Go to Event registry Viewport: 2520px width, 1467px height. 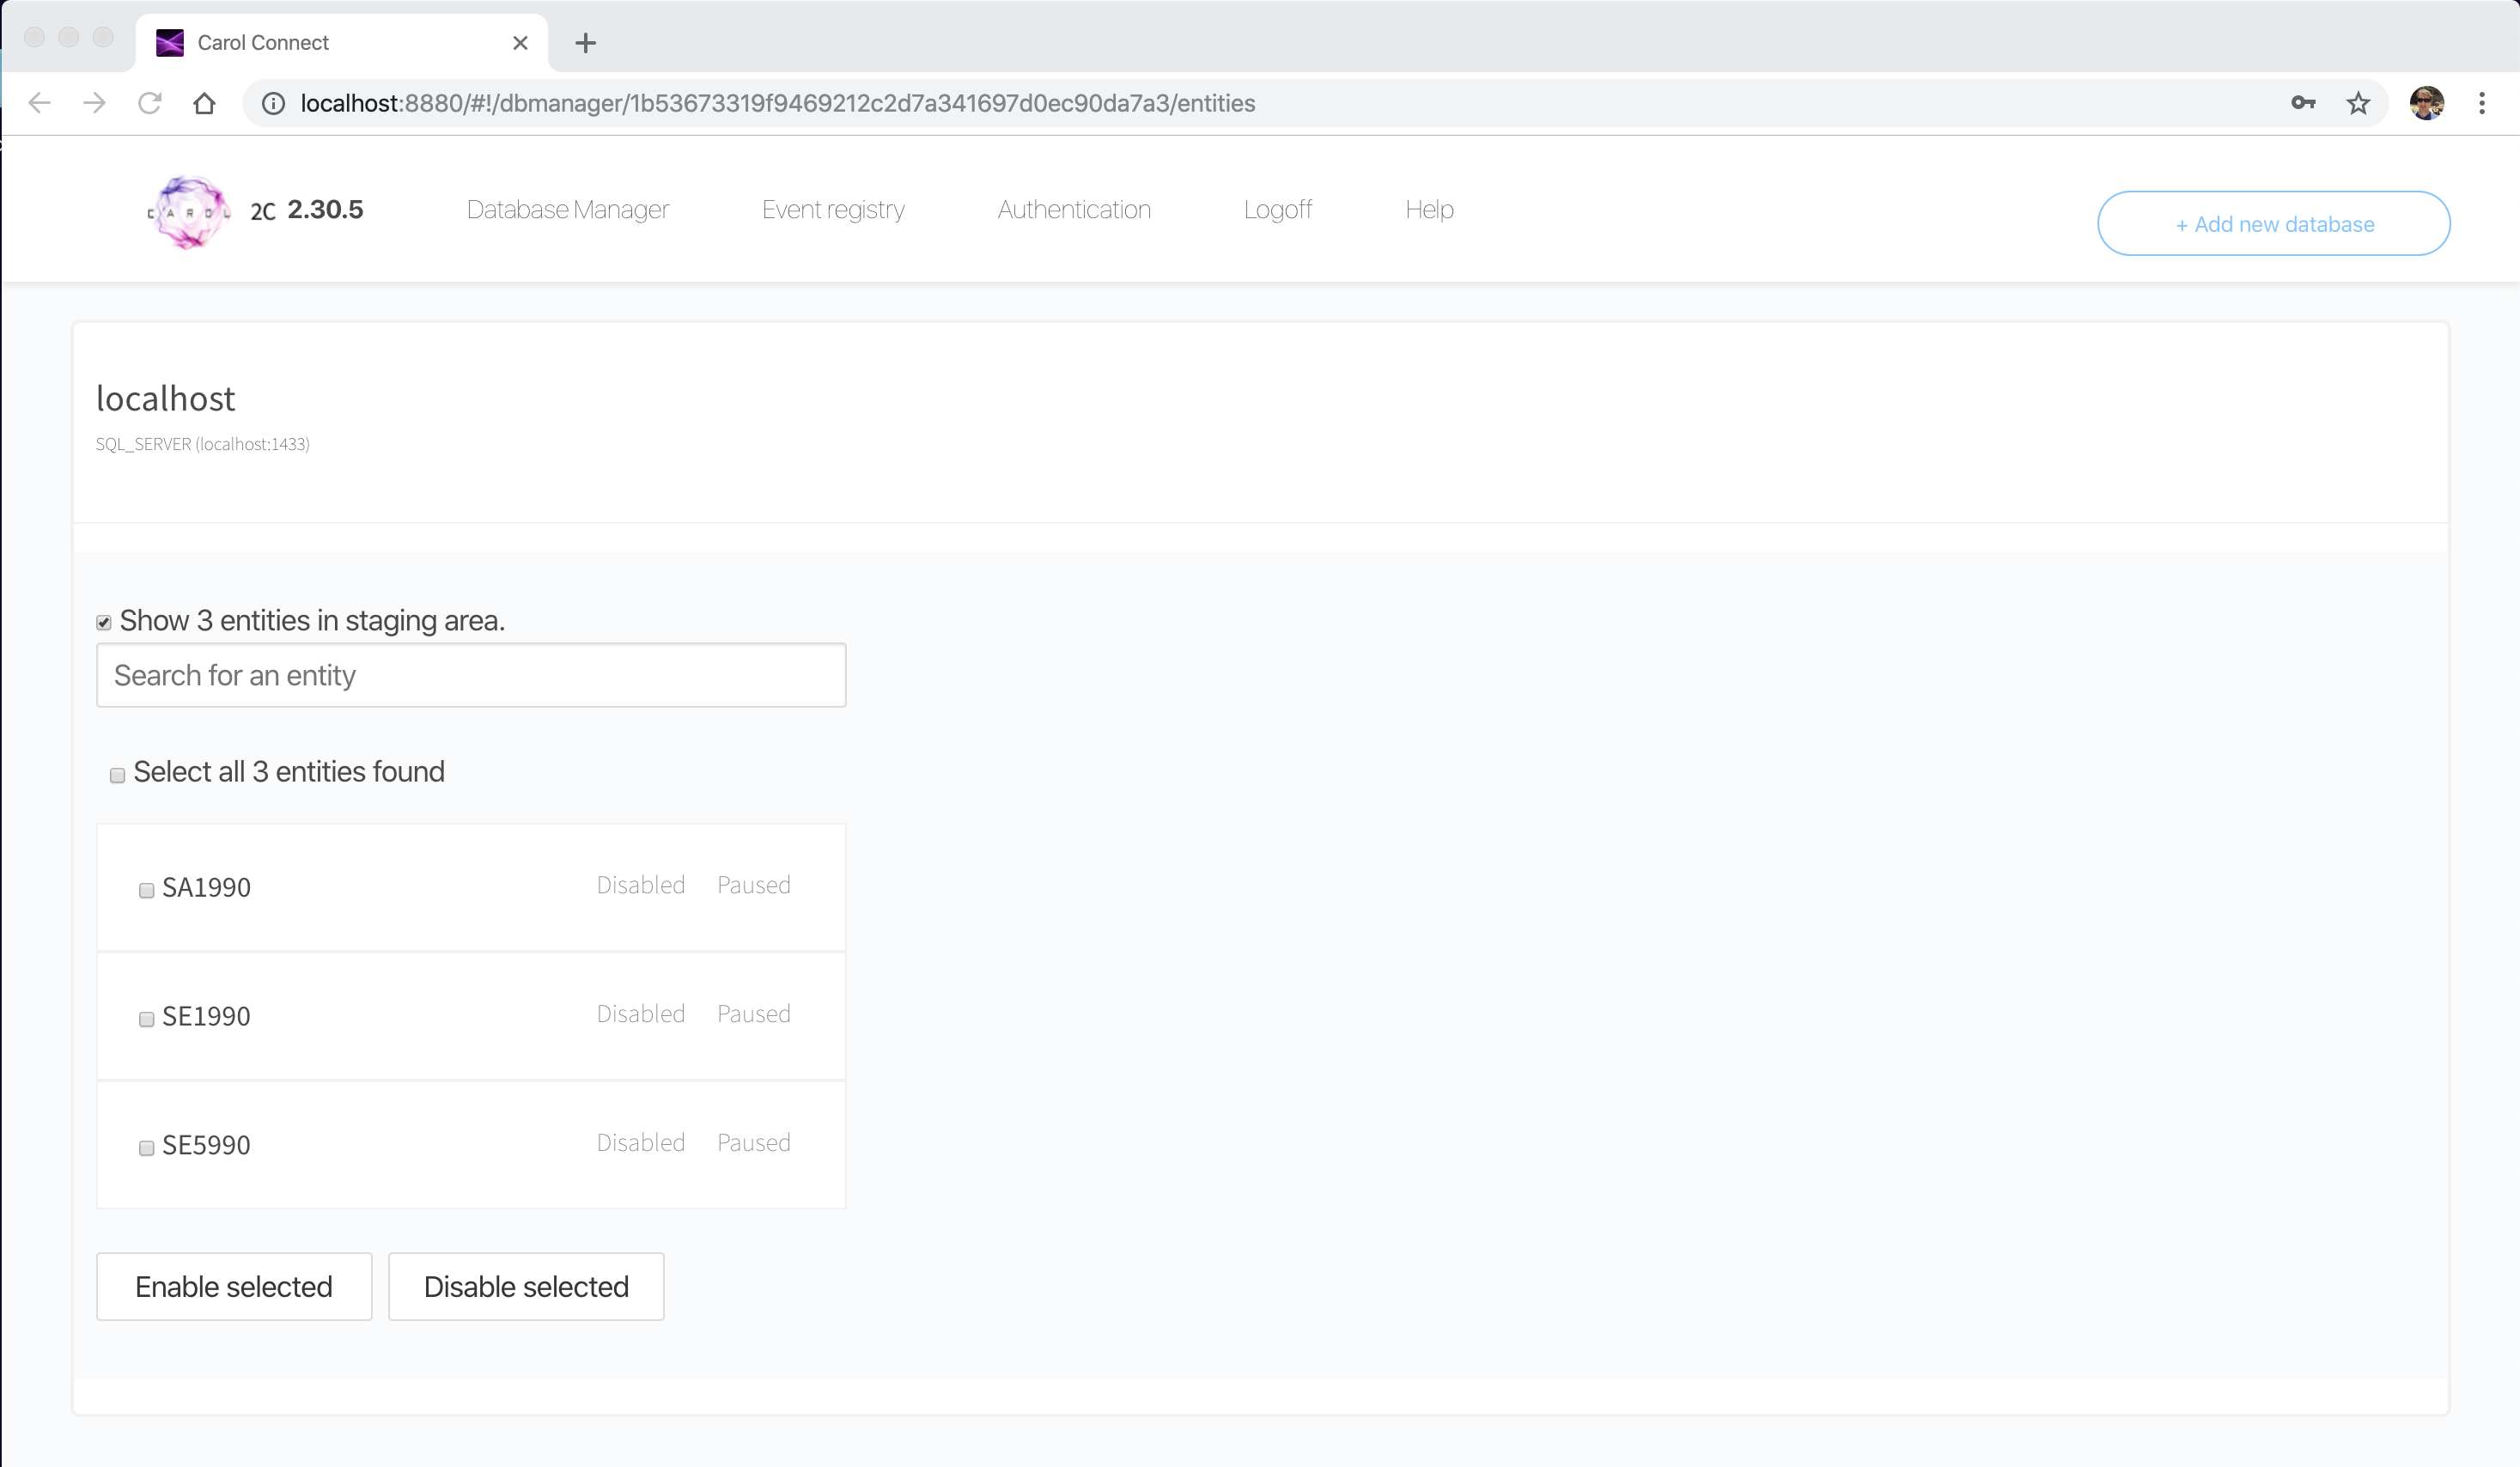(x=833, y=210)
